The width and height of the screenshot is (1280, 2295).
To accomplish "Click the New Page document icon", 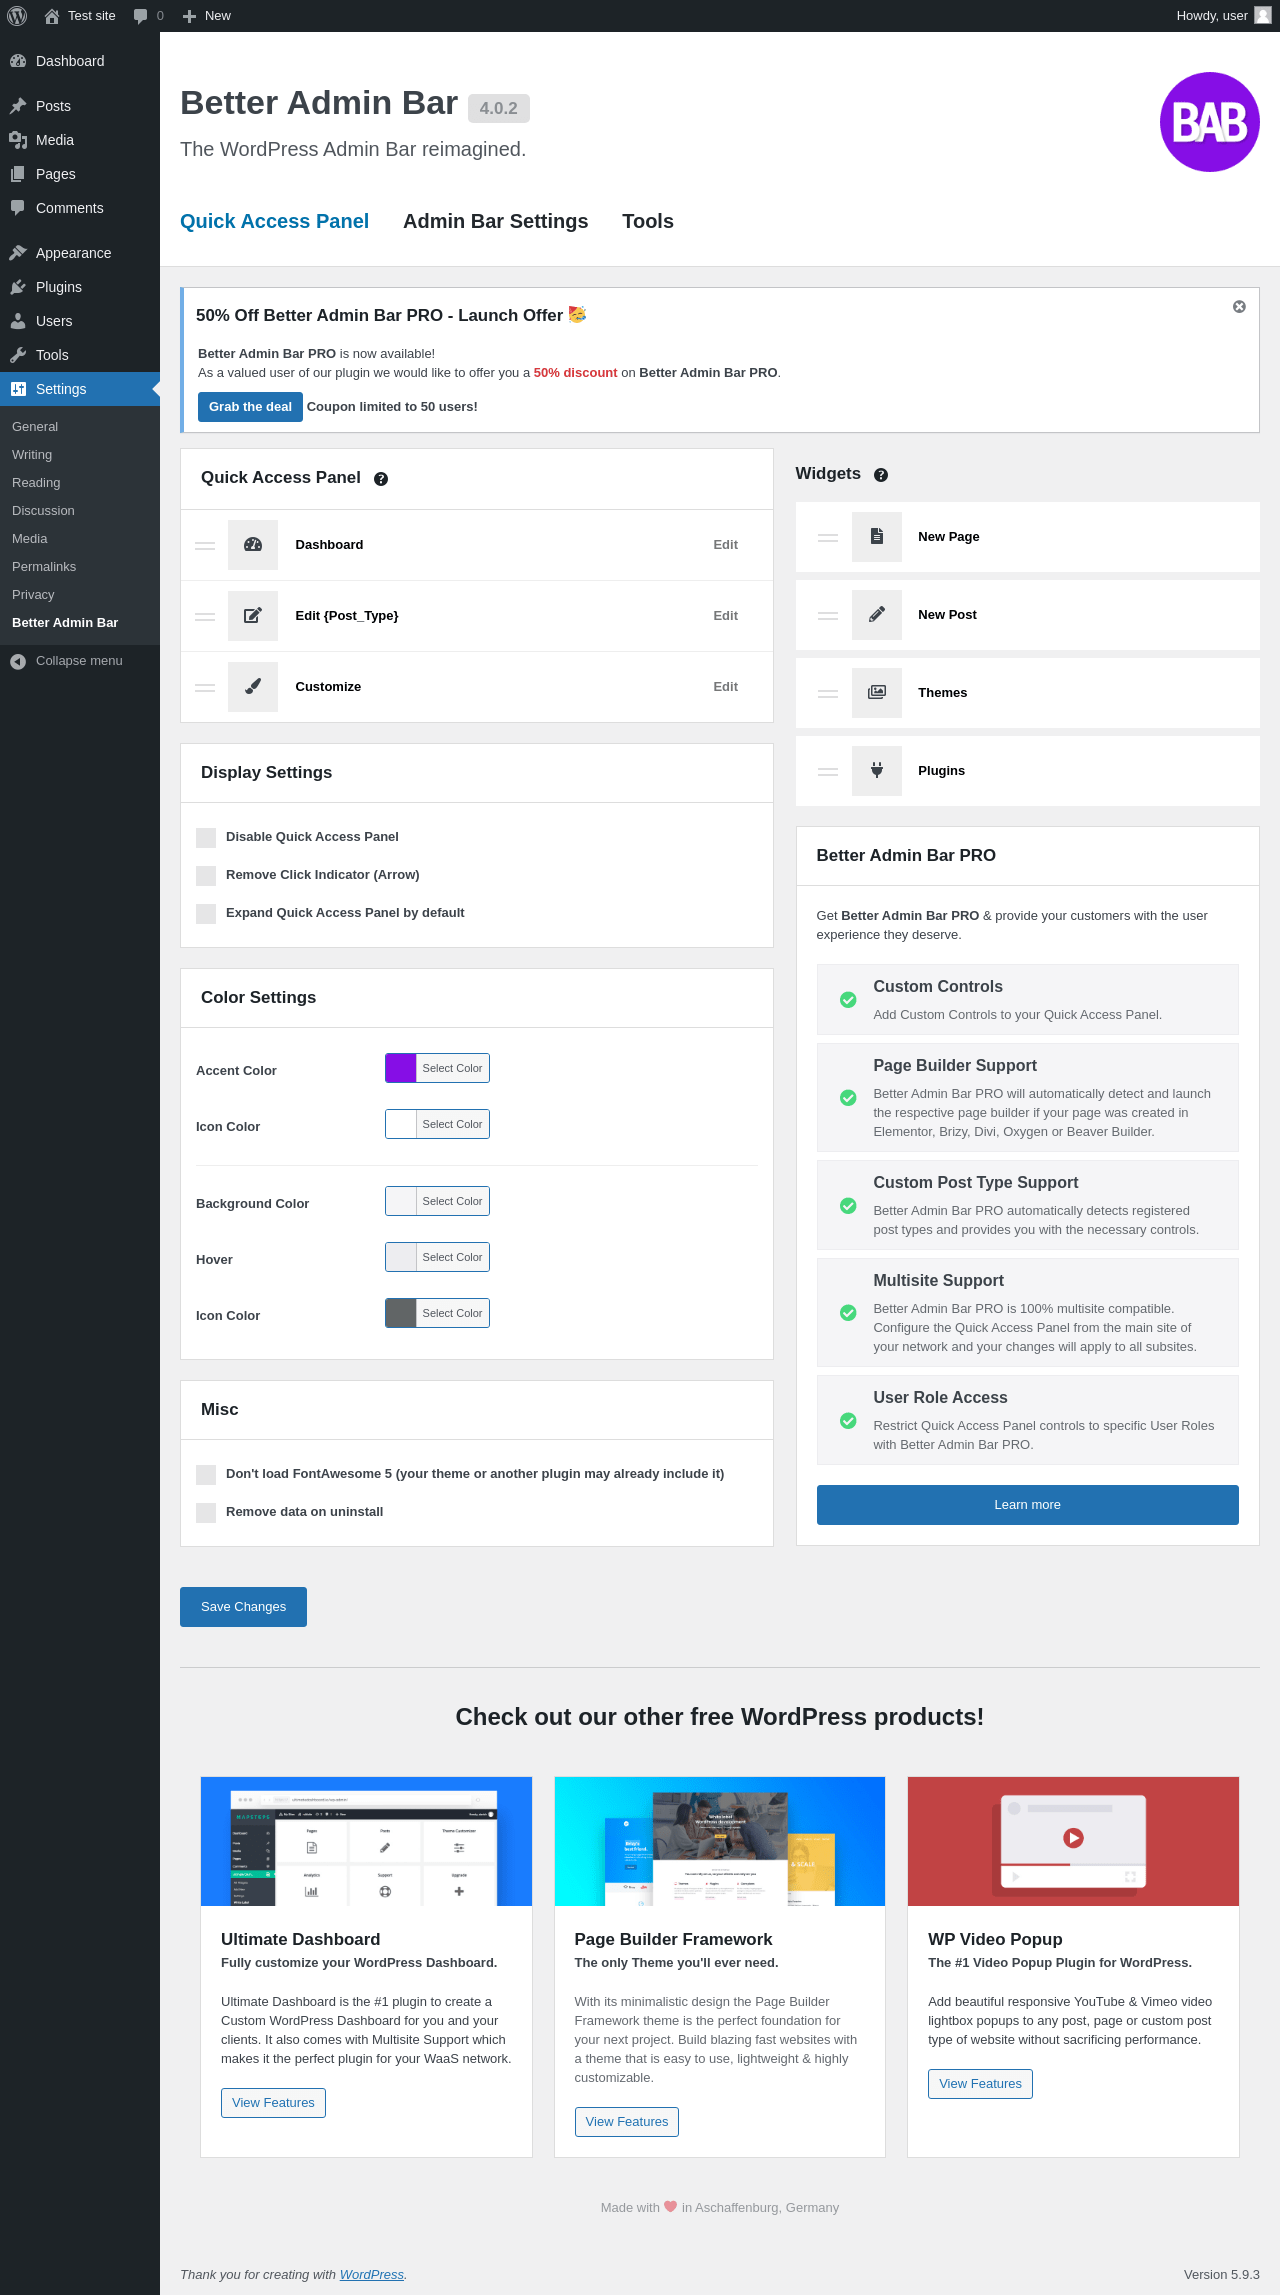I will [x=877, y=537].
